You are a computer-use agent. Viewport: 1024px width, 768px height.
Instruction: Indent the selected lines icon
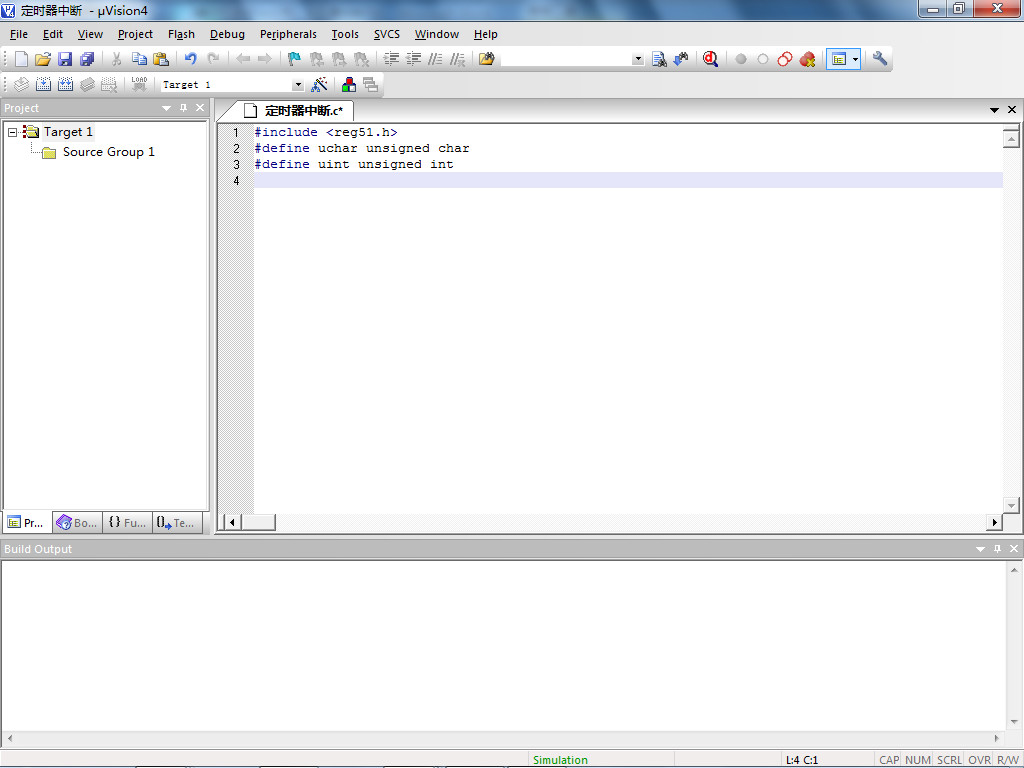[x=391, y=59]
